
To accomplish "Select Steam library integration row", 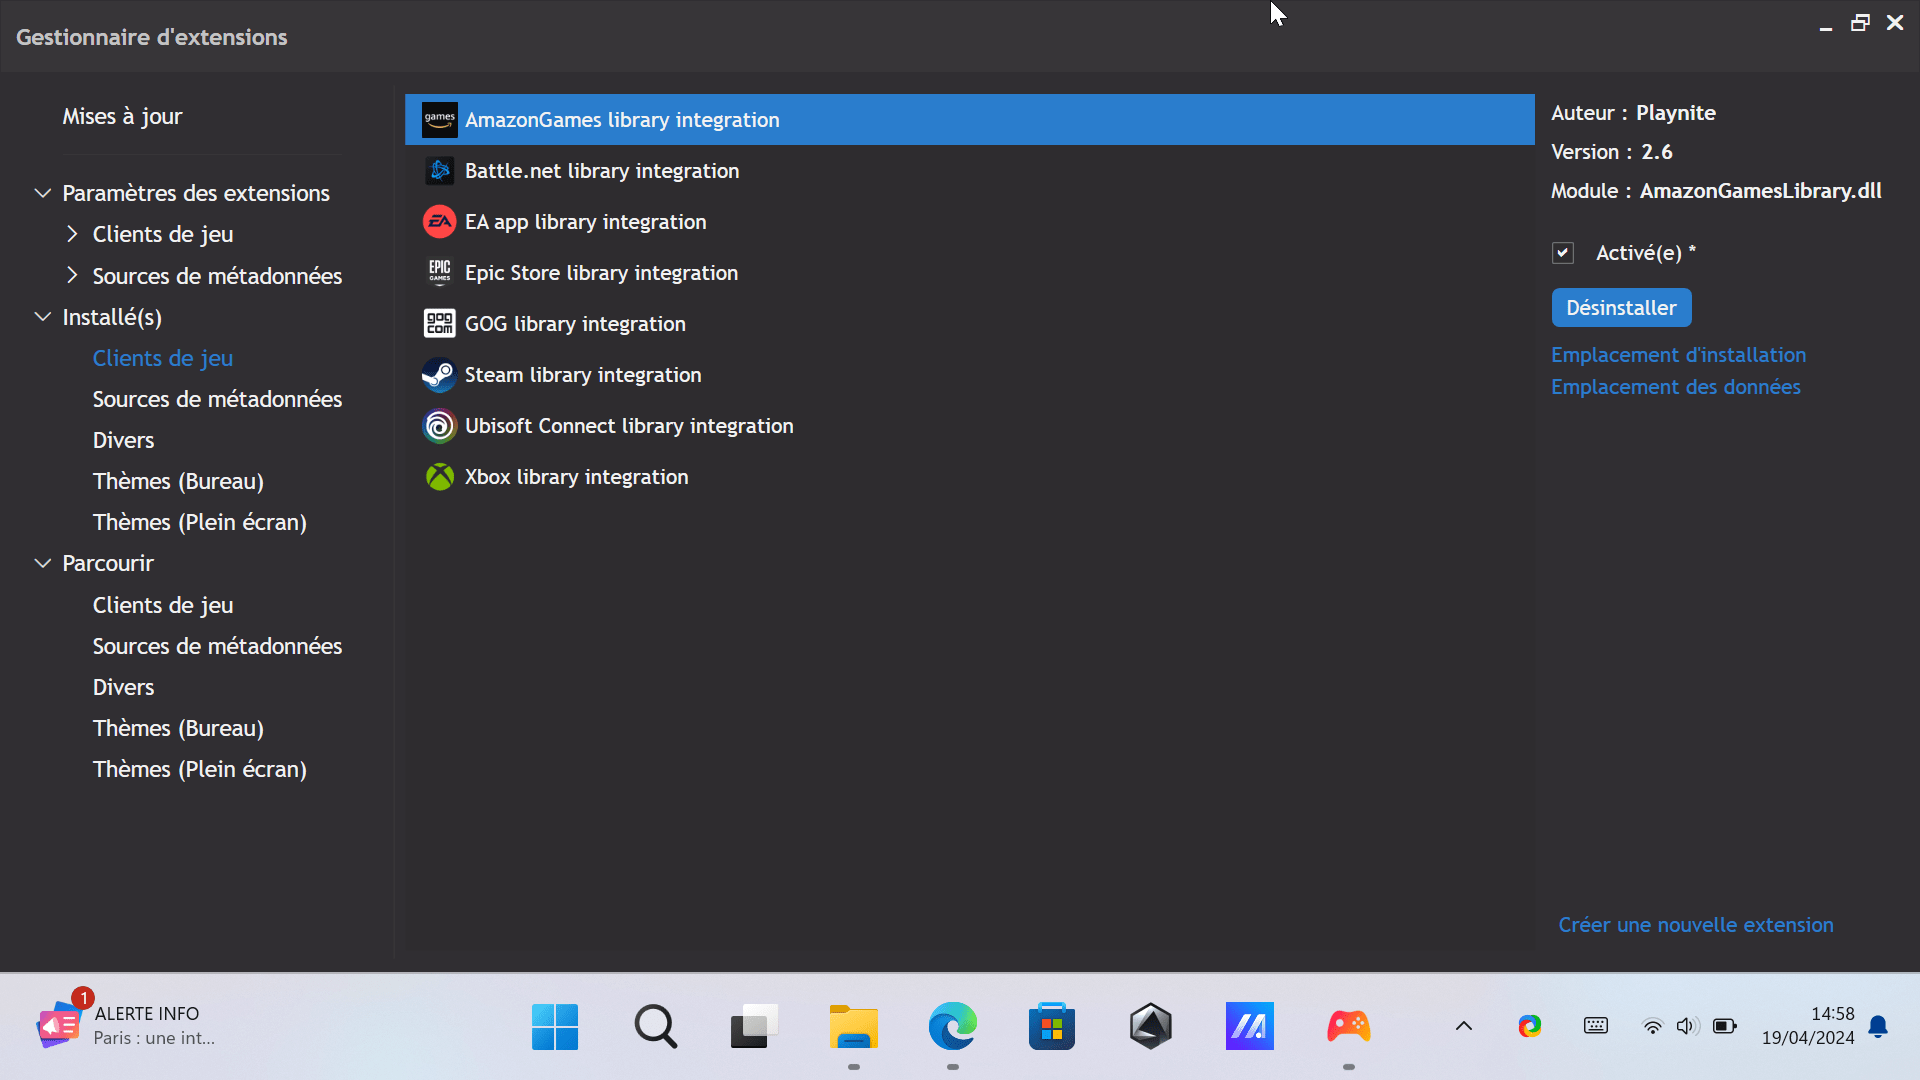I will 969,375.
